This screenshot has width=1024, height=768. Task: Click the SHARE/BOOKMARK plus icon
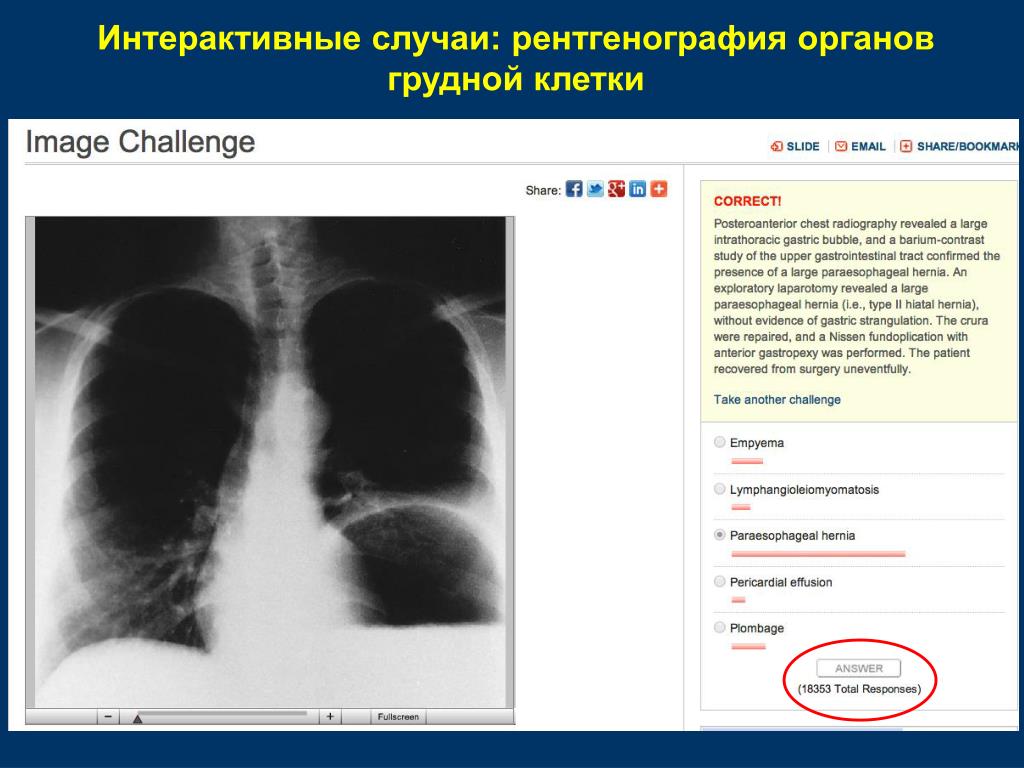[x=906, y=146]
